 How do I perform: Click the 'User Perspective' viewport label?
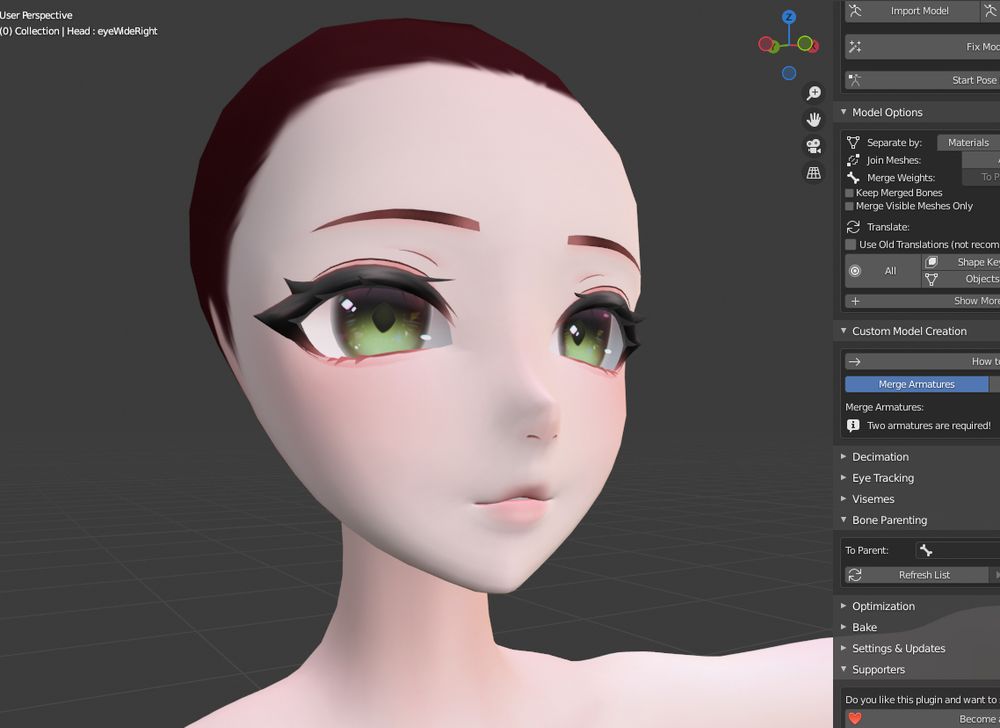(x=36, y=15)
